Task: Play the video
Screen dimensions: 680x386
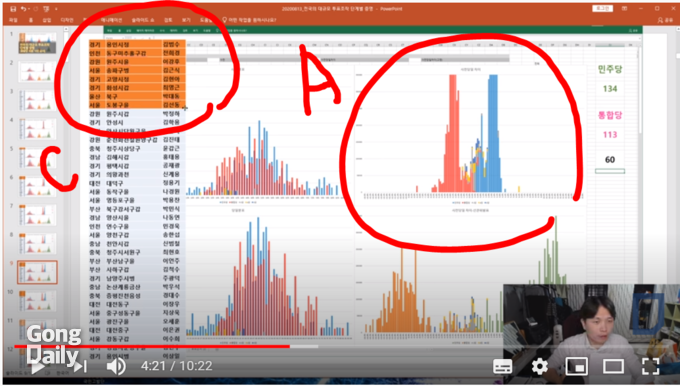Action: tap(37, 367)
